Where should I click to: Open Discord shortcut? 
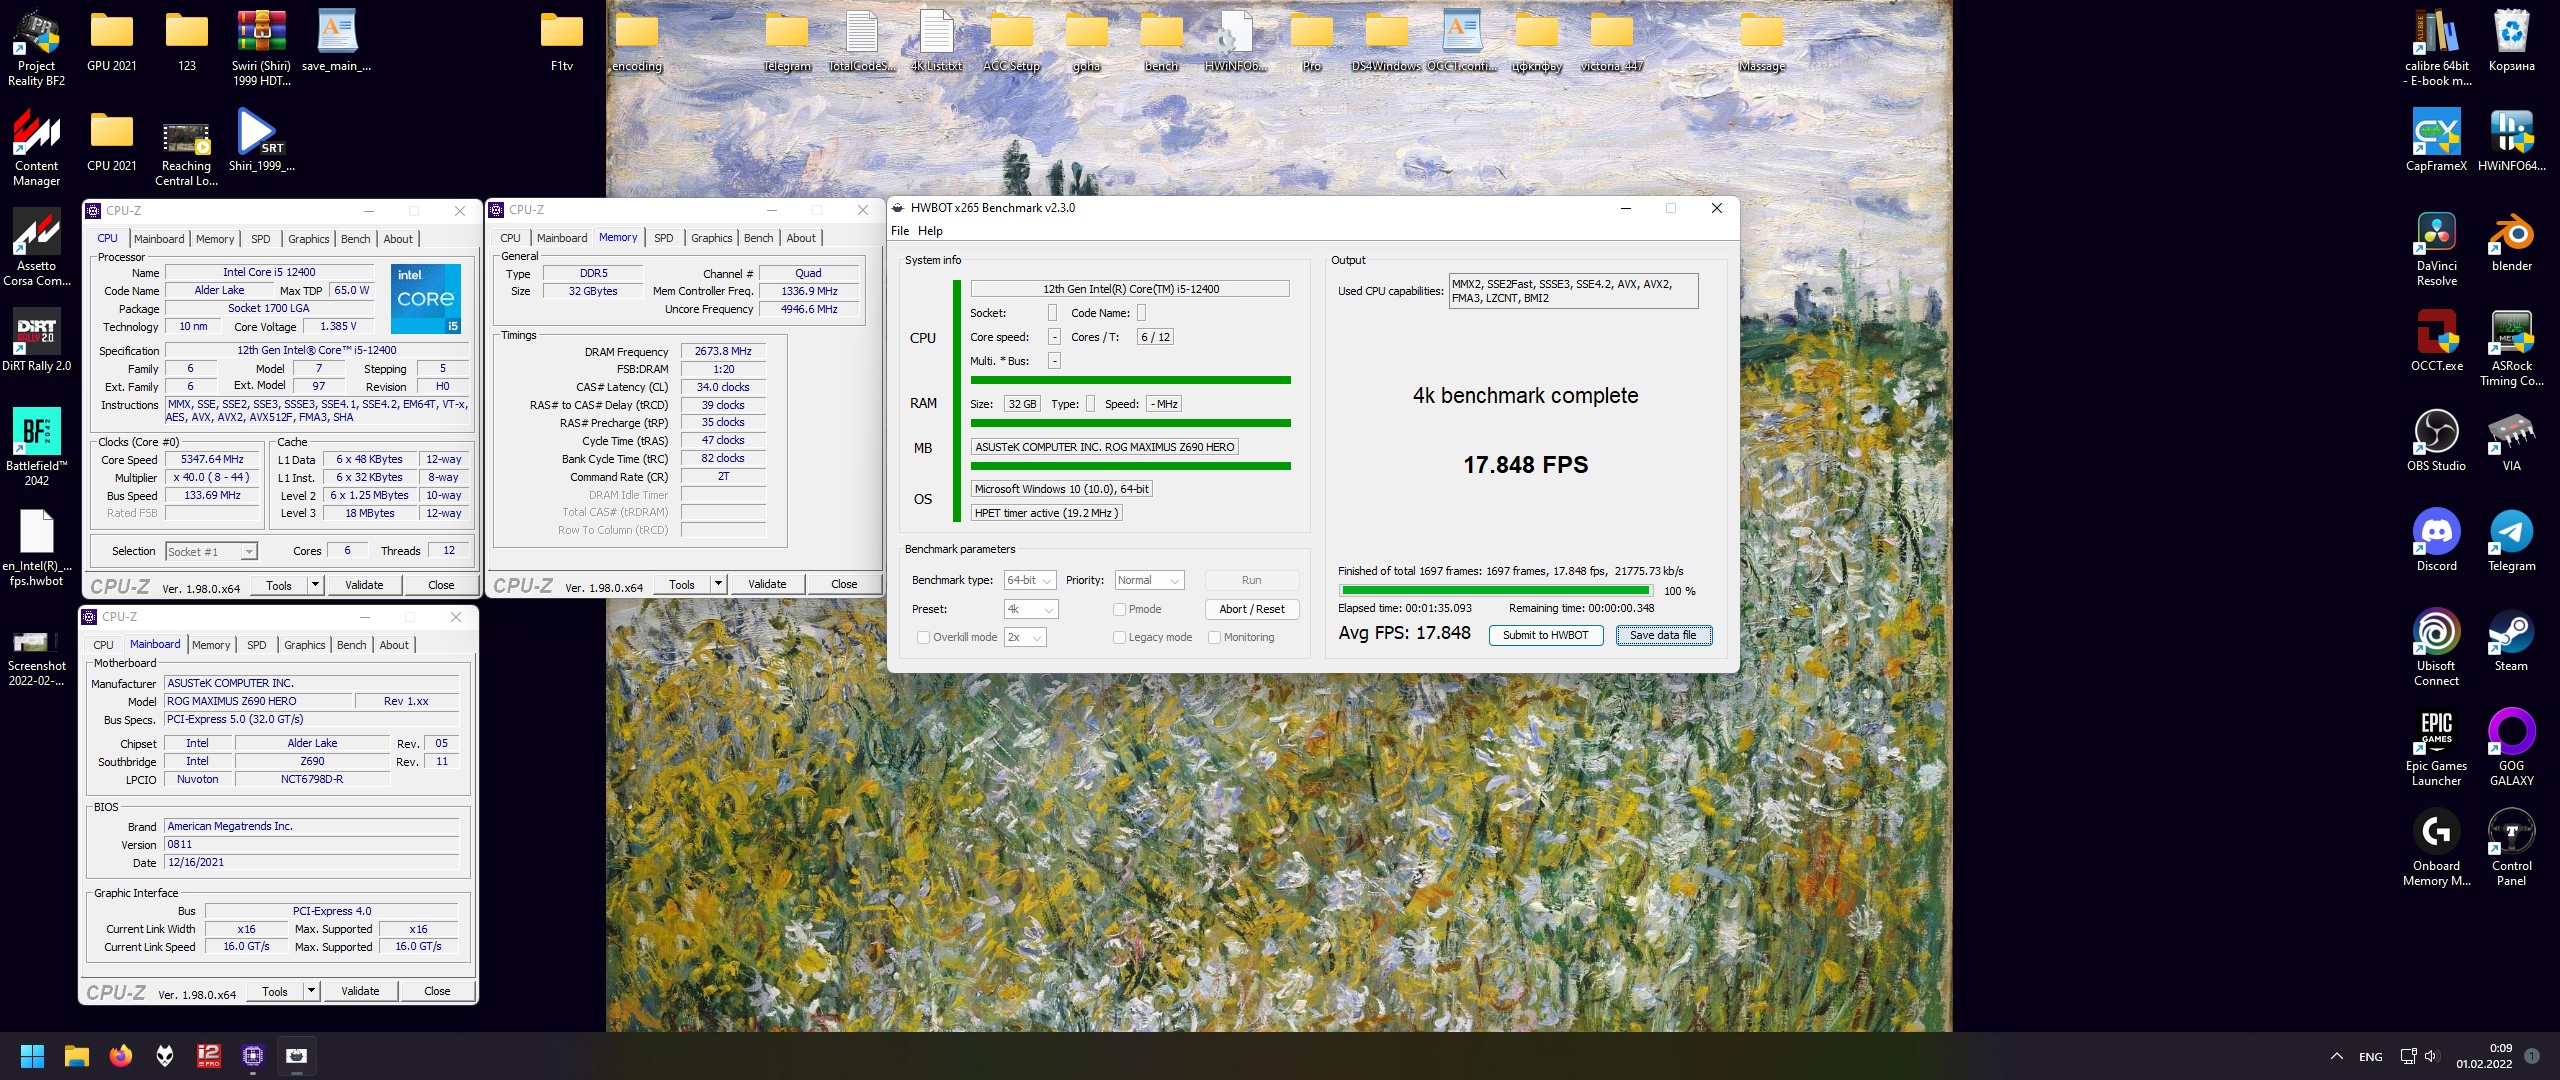2437,541
